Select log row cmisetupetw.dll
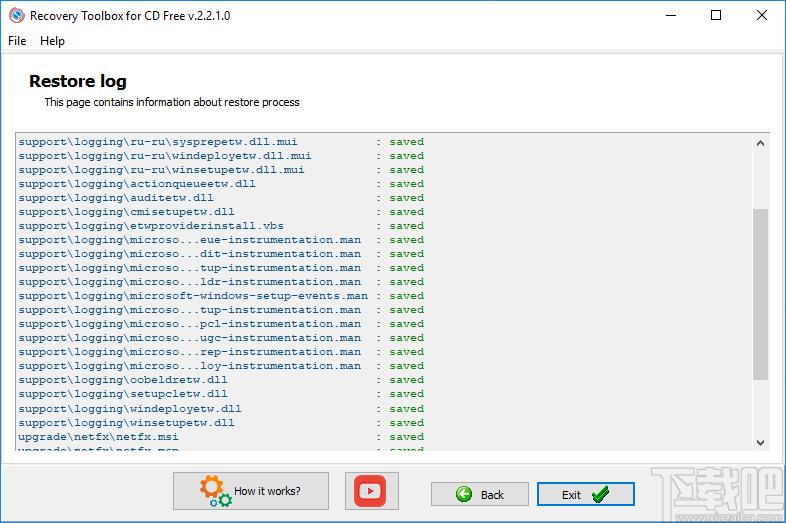786x523 pixels. click(x=221, y=212)
